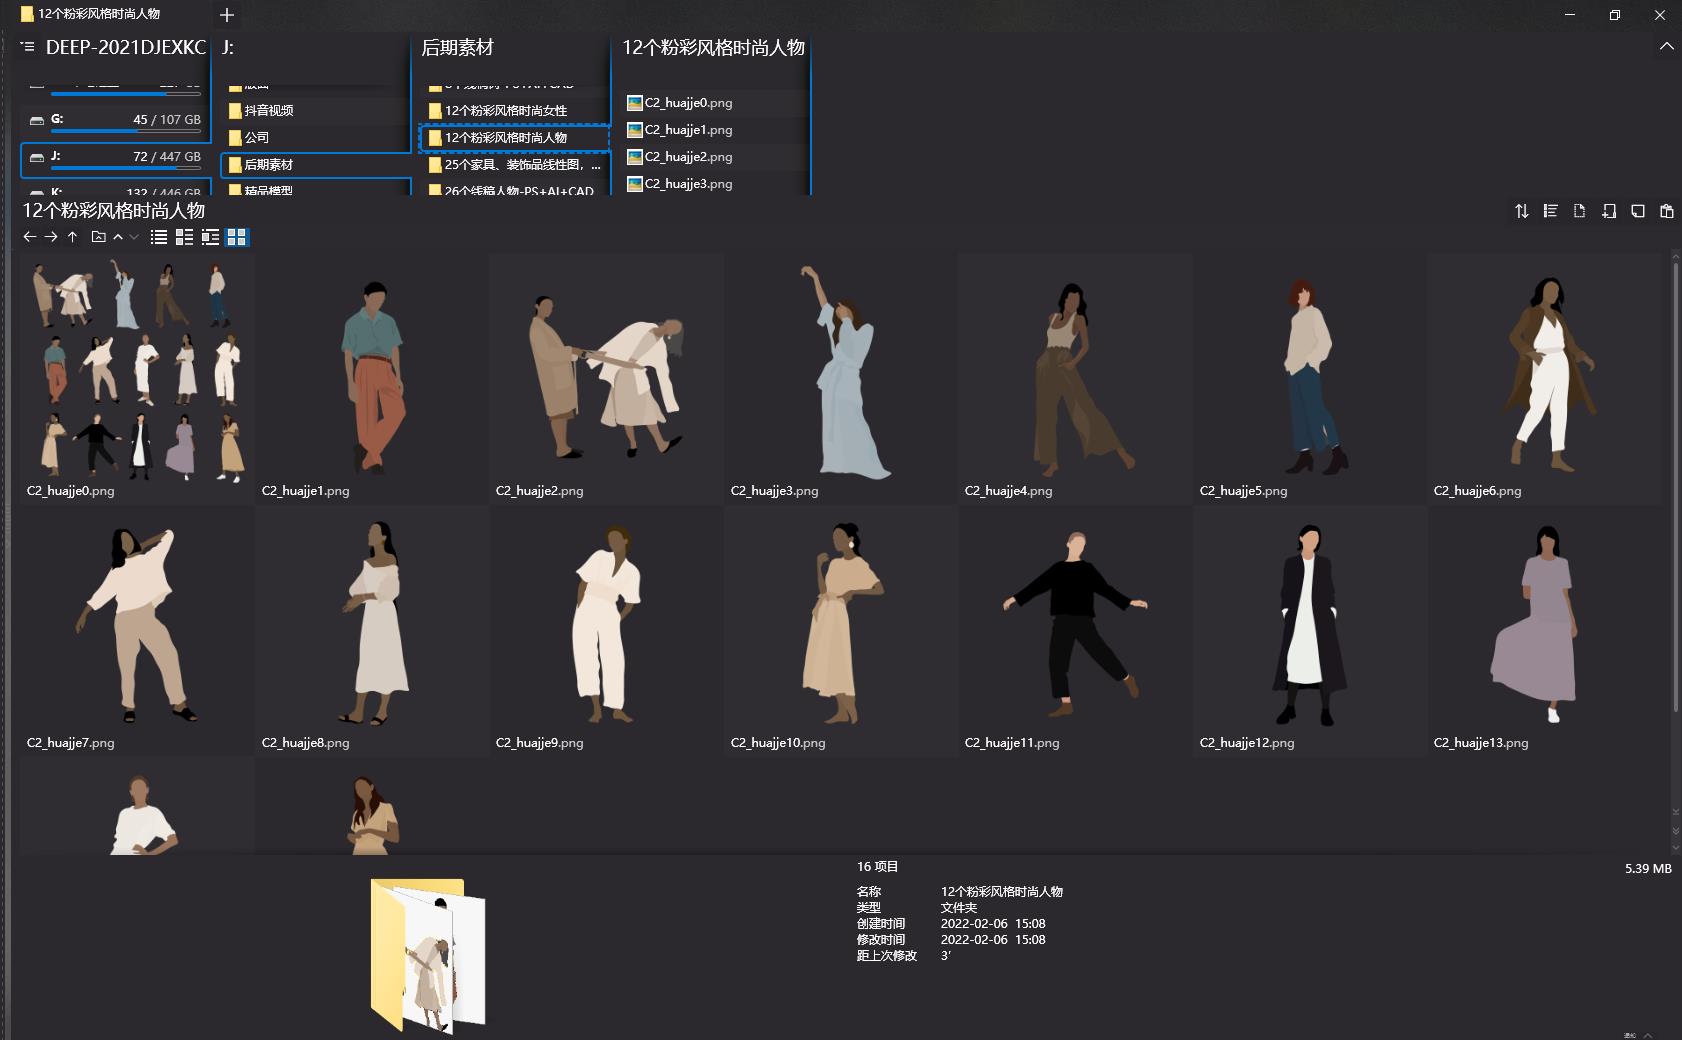Screen dimensions: 1682x1040
Task: Collapse the top column browser panel
Action: coord(1666,47)
